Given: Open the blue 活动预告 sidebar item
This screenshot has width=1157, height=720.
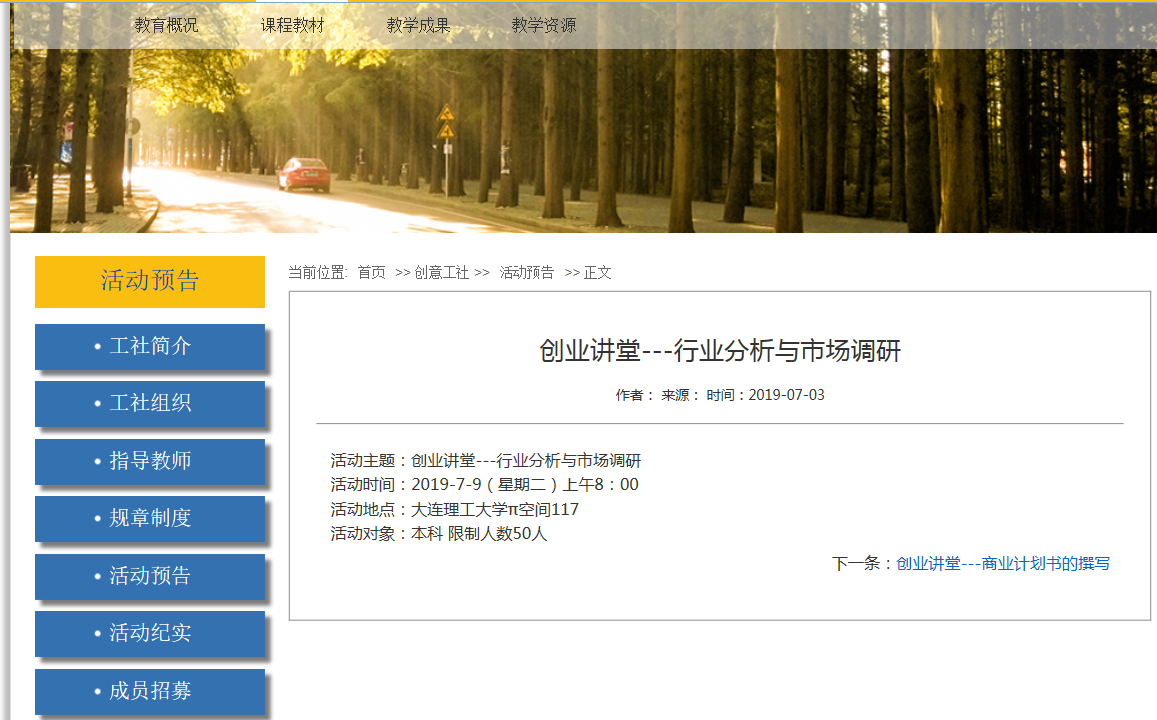Looking at the screenshot, I should click(150, 576).
